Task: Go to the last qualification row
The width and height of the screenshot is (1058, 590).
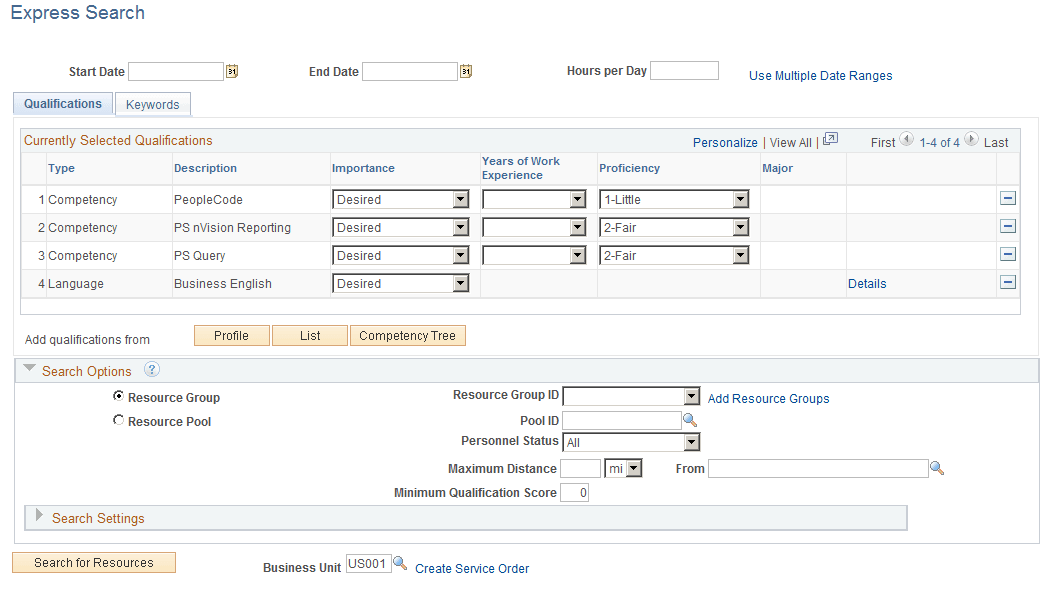Action: coord(996,142)
